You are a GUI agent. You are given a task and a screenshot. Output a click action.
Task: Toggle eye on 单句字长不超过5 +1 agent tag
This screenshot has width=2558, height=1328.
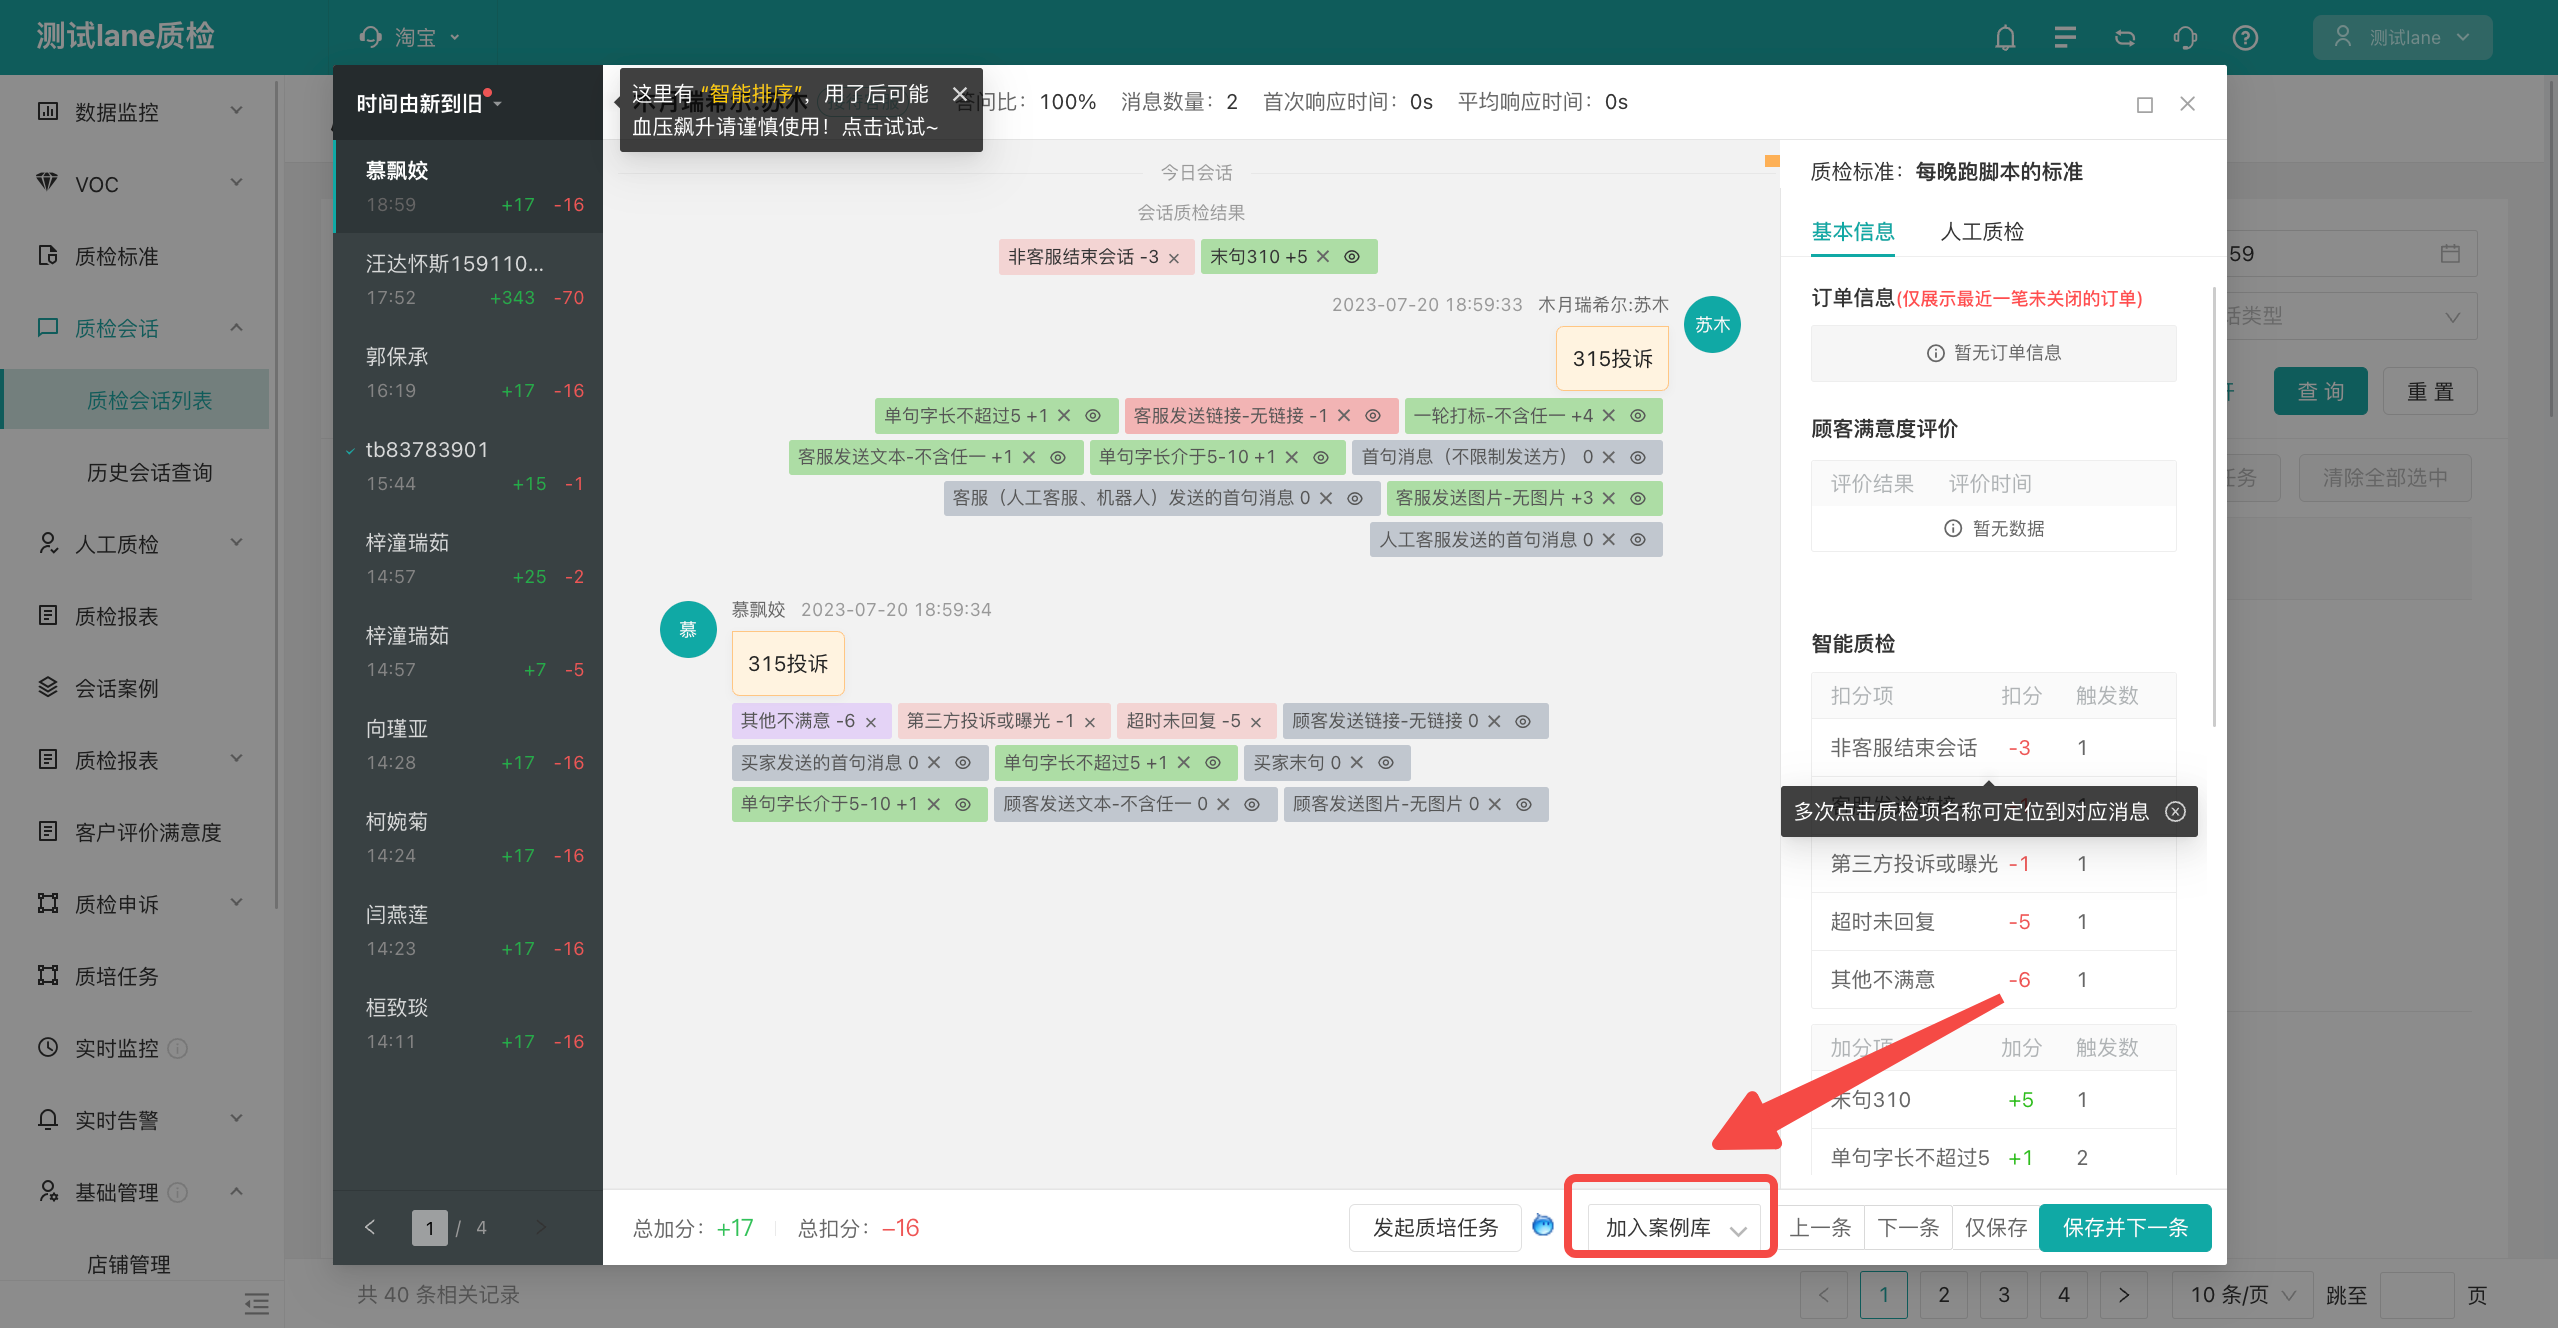click(x=1093, y=416)
